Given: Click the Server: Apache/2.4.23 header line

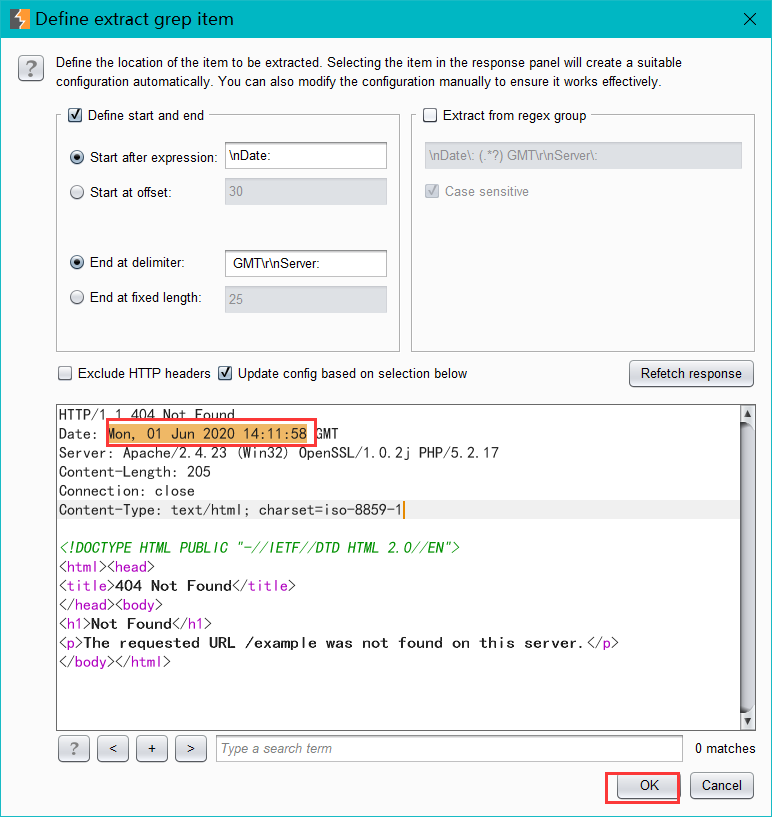Looking at the screenshot, I should [279, 453].
